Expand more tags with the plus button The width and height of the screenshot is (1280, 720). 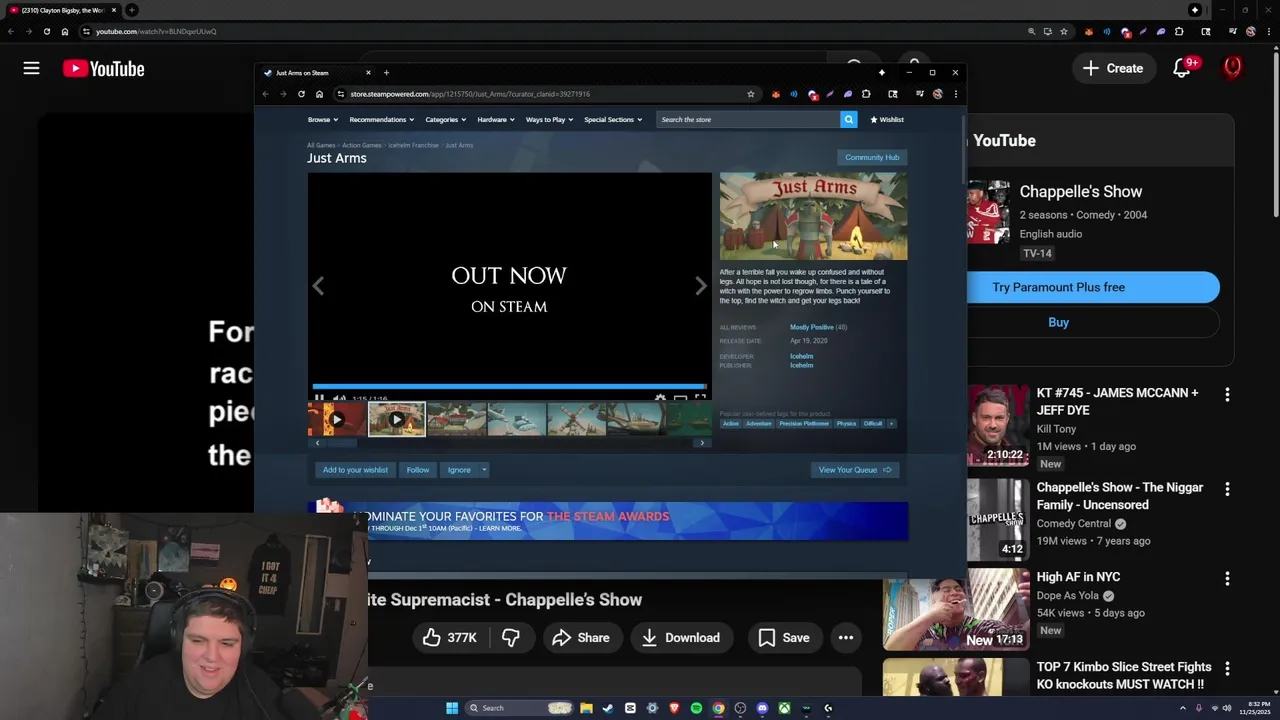pyautogui.click(x=891, y=424)
